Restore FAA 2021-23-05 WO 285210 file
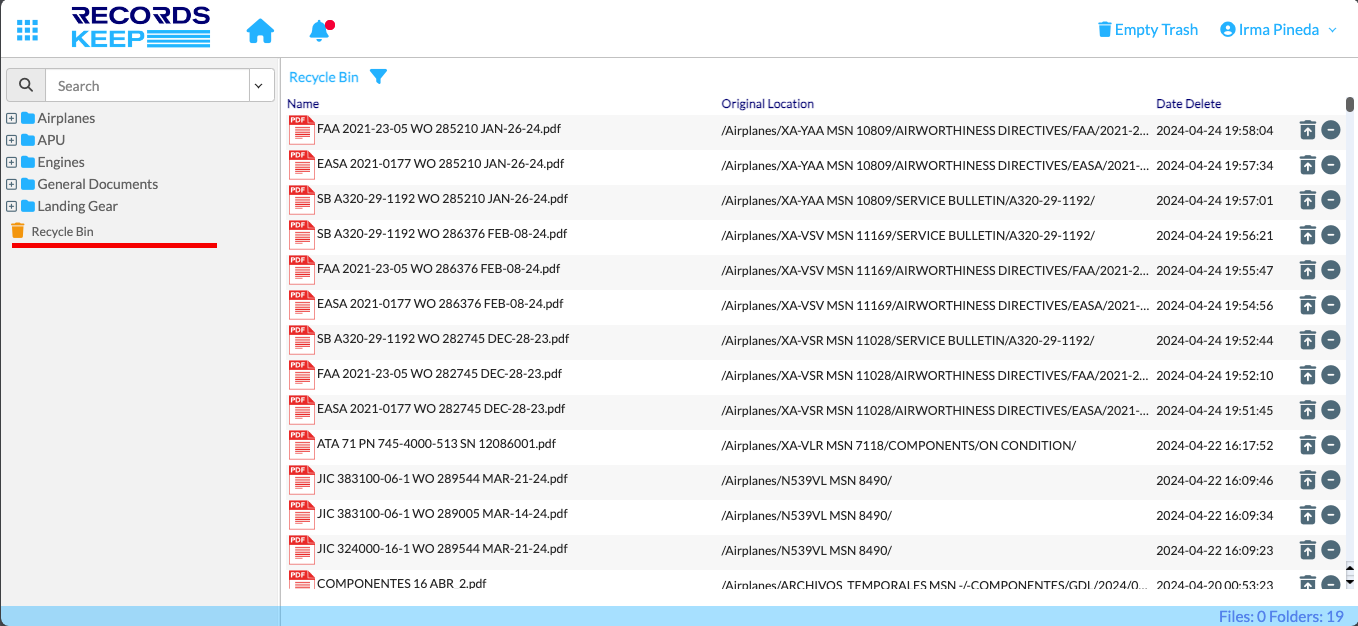 click(1307, 130)
